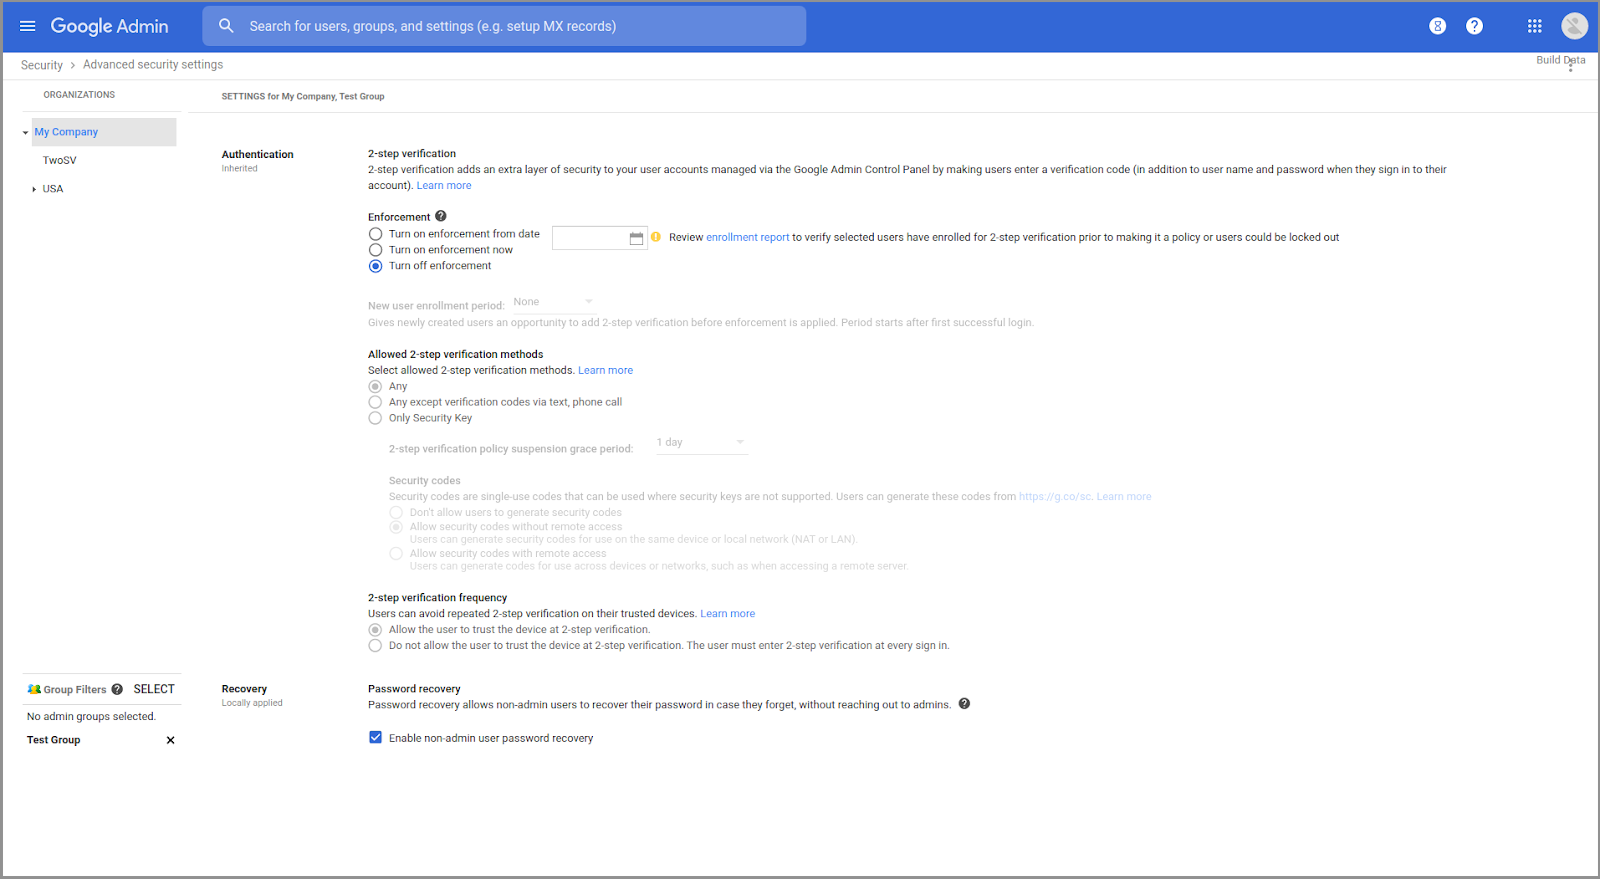This screenshot has height=879, width=1600.
Task: Click the Authentication section heading
Action: (257, 154)
